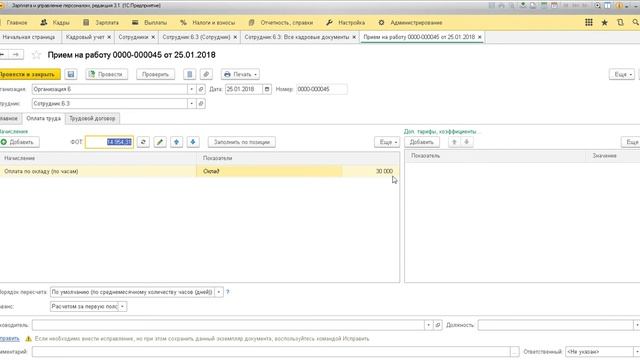This screenshot has height=360, width=640.
Task: Open the Еще menu above accruals table
Action: 387,142
